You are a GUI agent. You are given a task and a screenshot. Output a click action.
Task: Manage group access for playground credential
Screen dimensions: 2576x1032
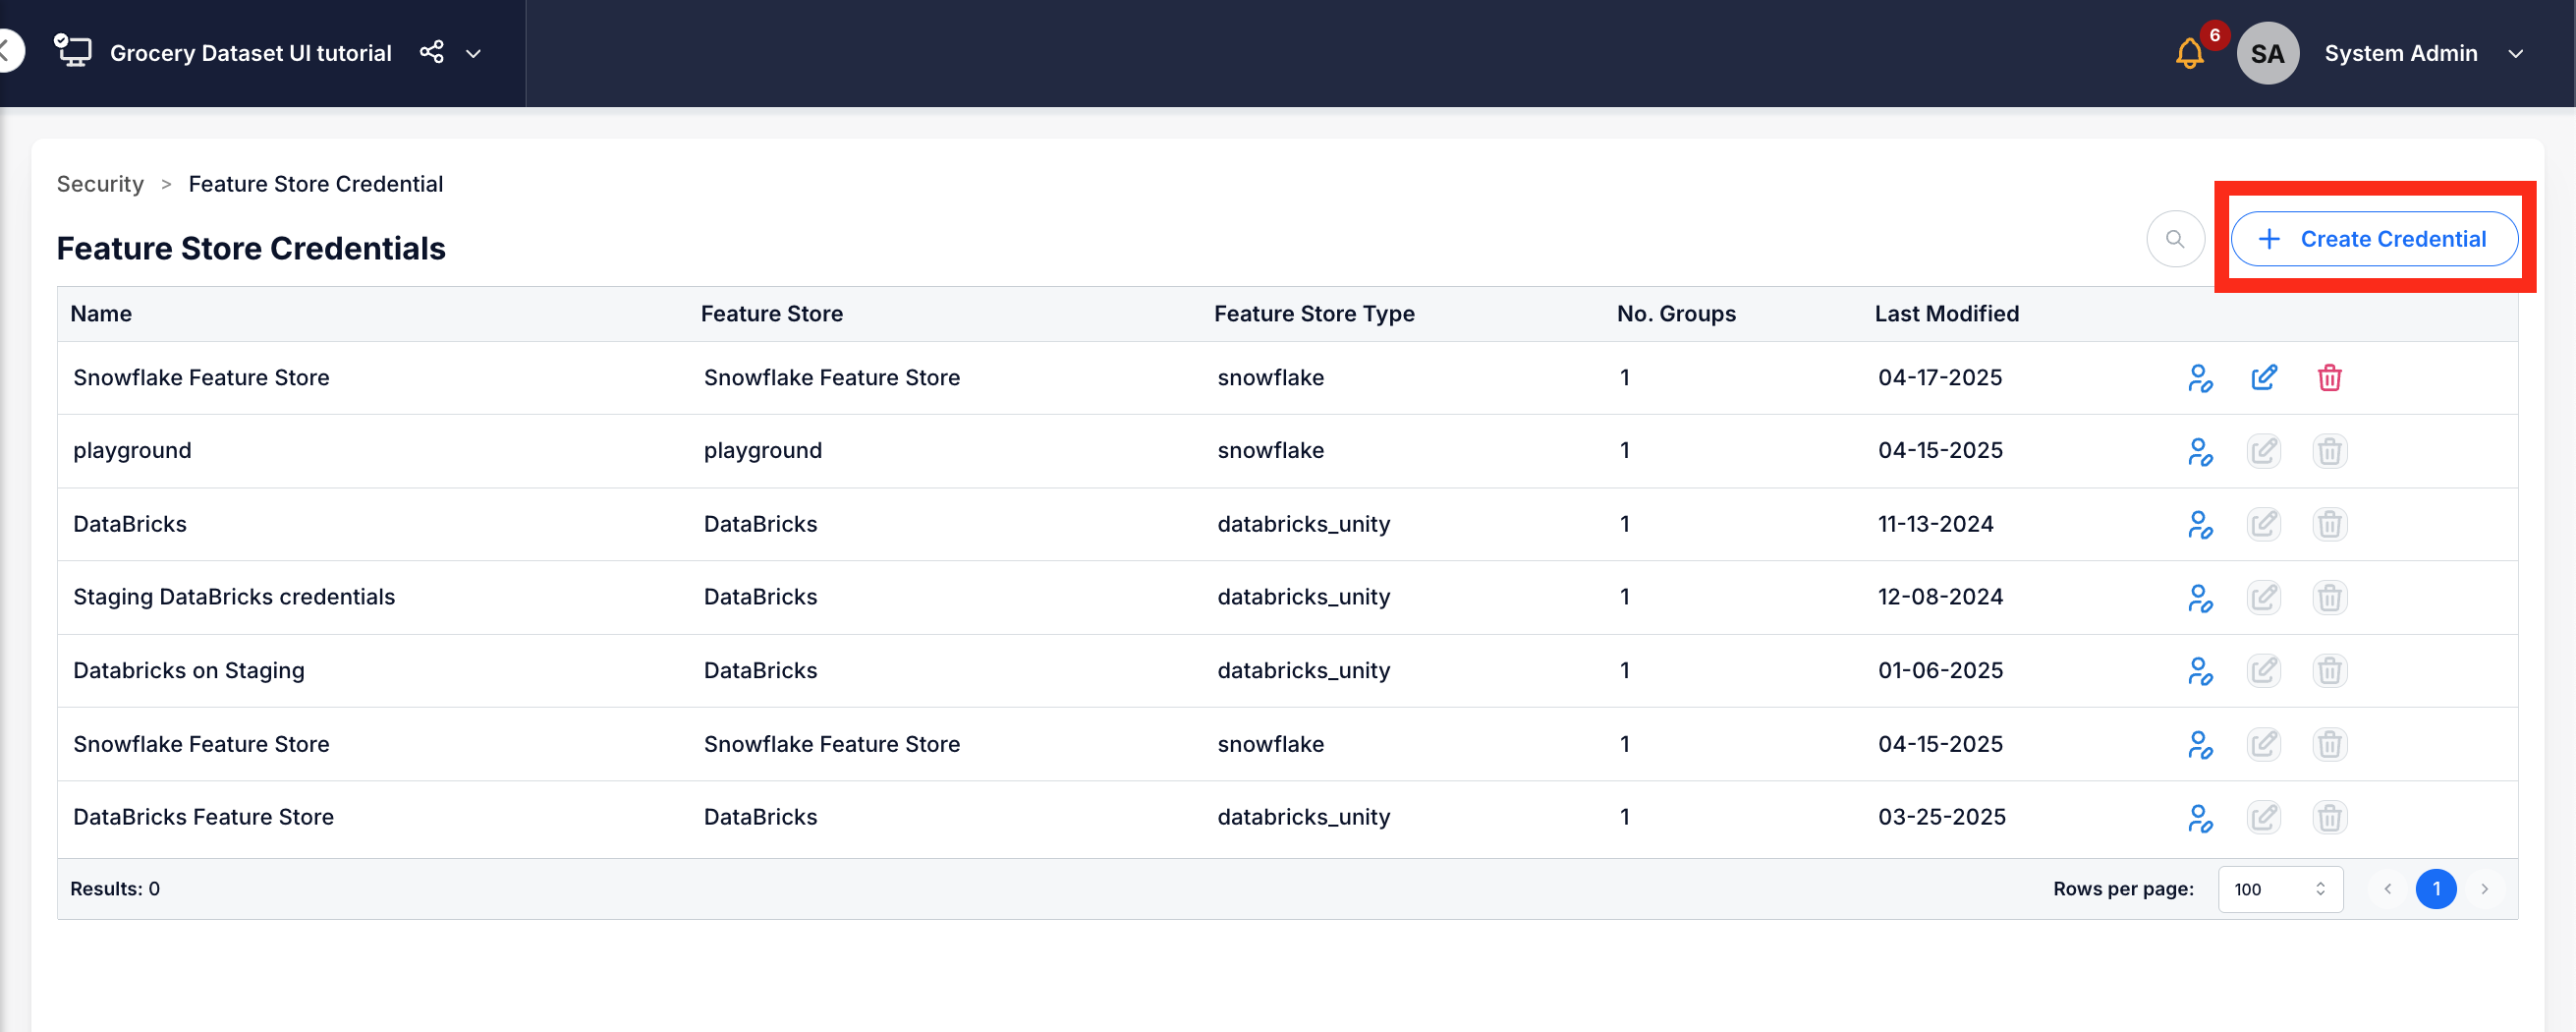pos(2199,452)
